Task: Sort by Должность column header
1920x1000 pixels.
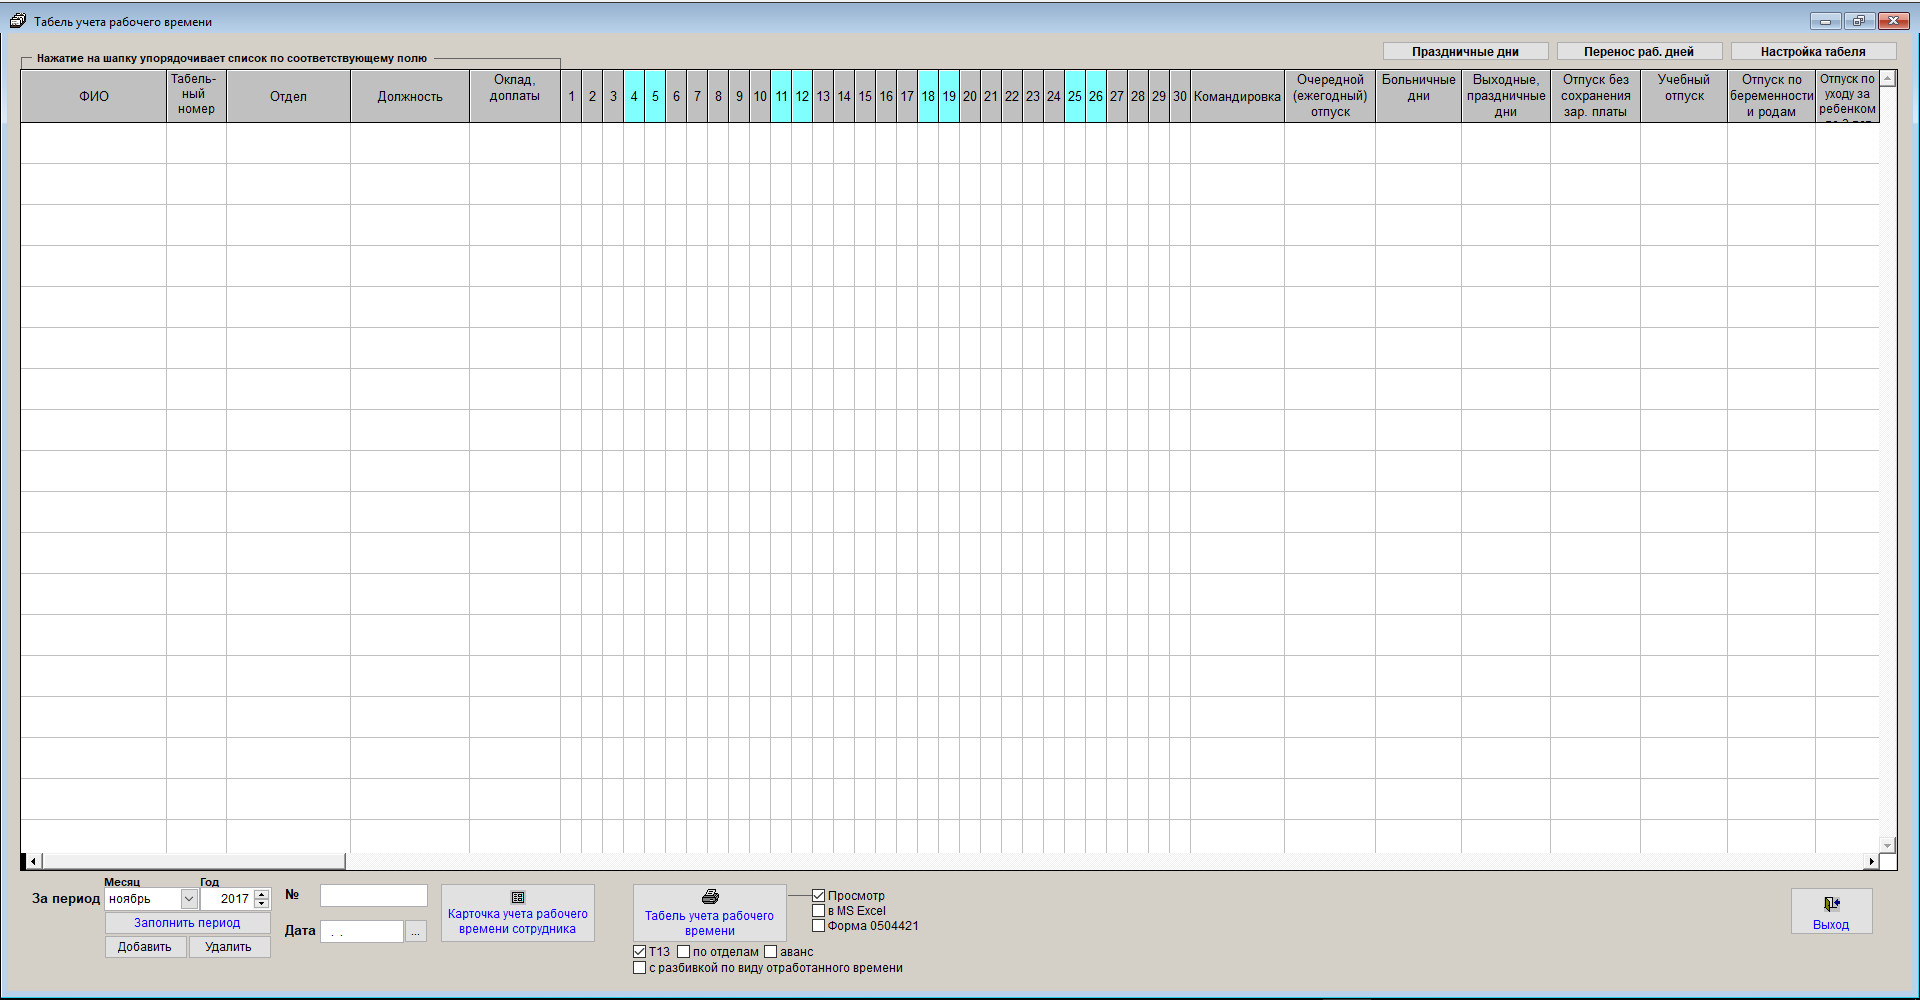Action: [x=410, y=96]
